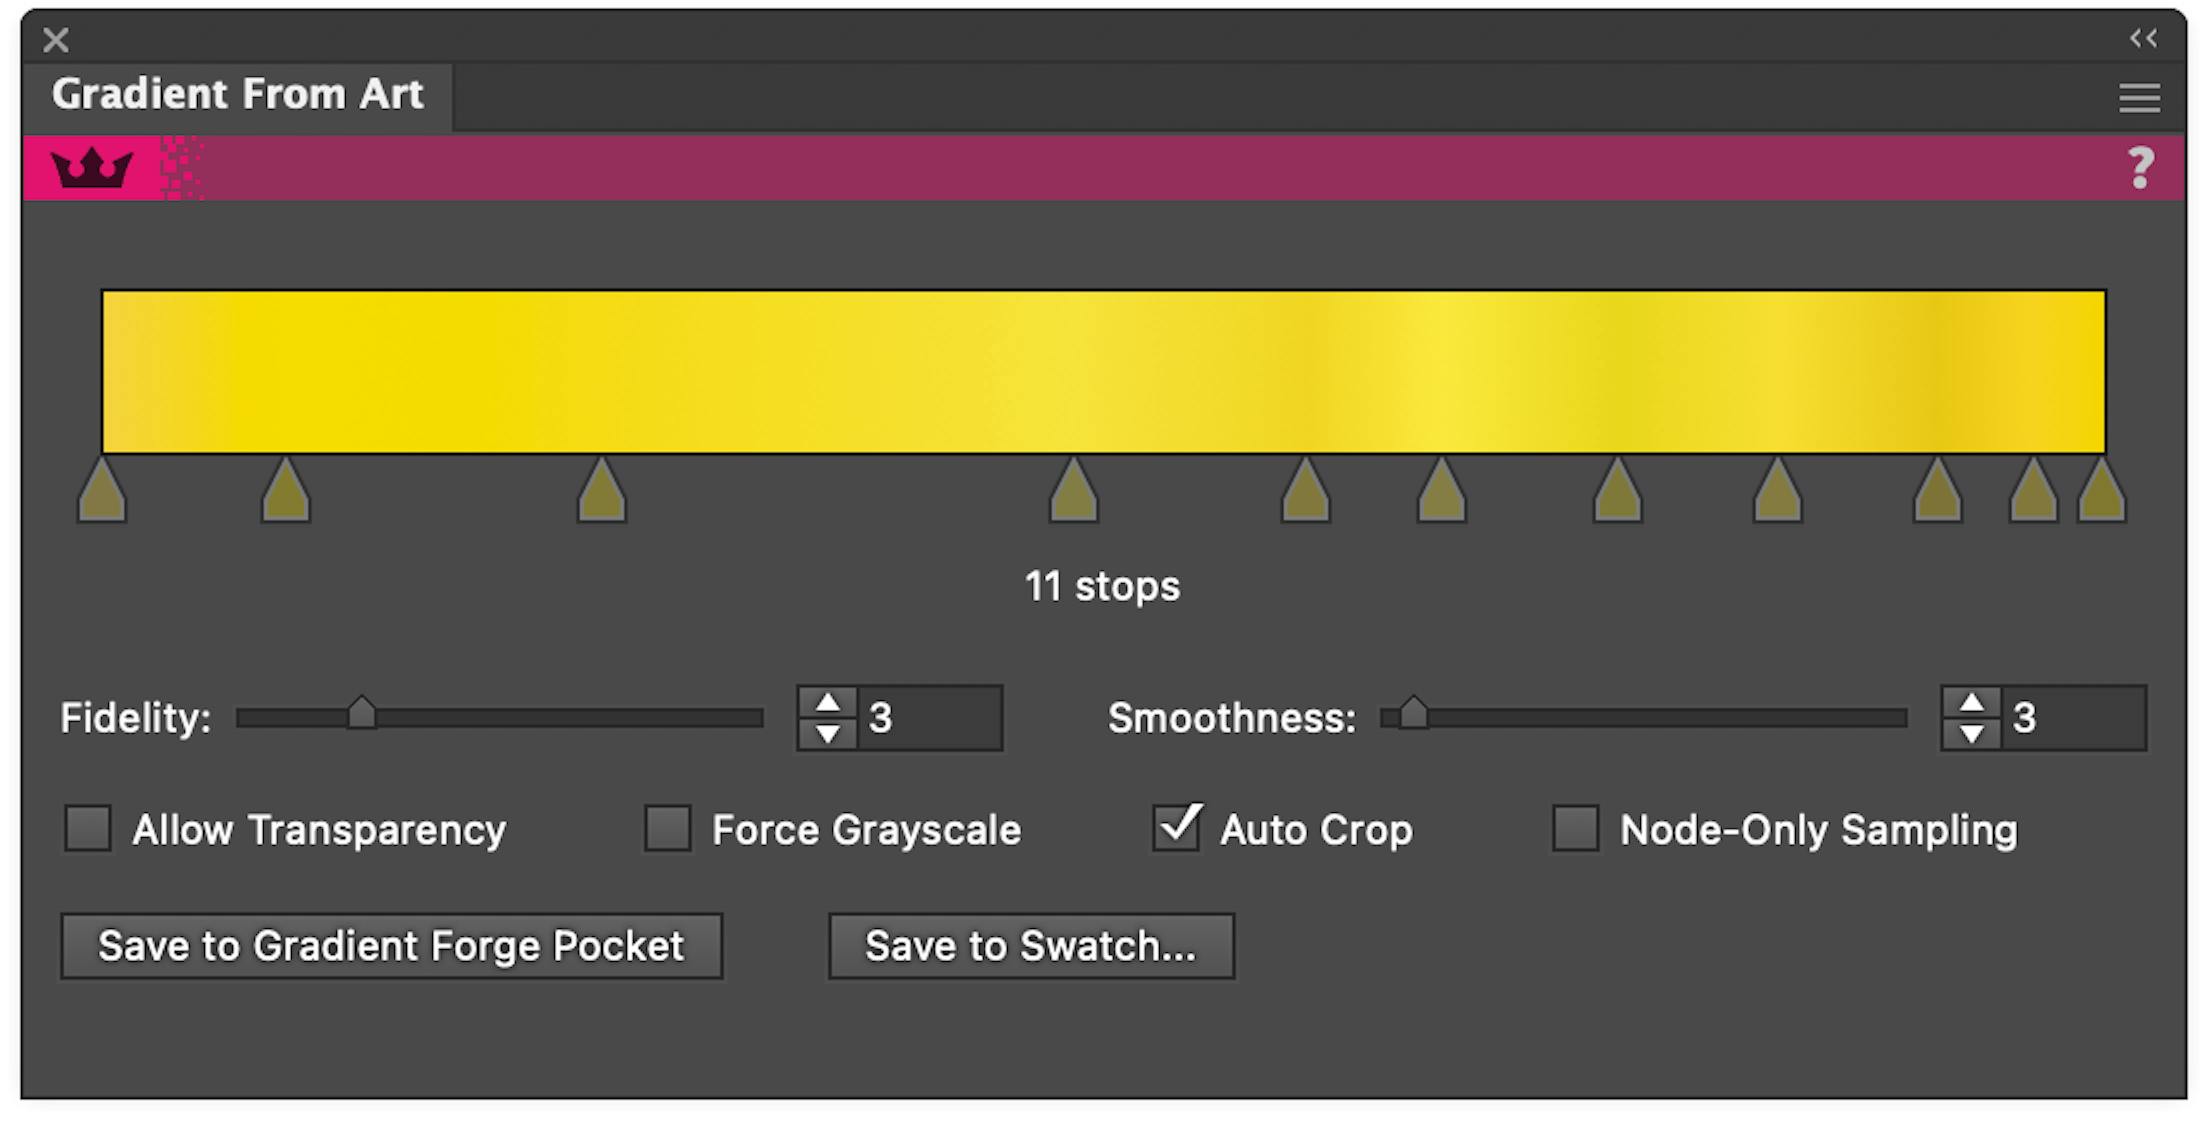The height and width of the screenshot is (1128, 2208).
Task: Disable the Auto Crop checkbox
Action: (1176, 829)
